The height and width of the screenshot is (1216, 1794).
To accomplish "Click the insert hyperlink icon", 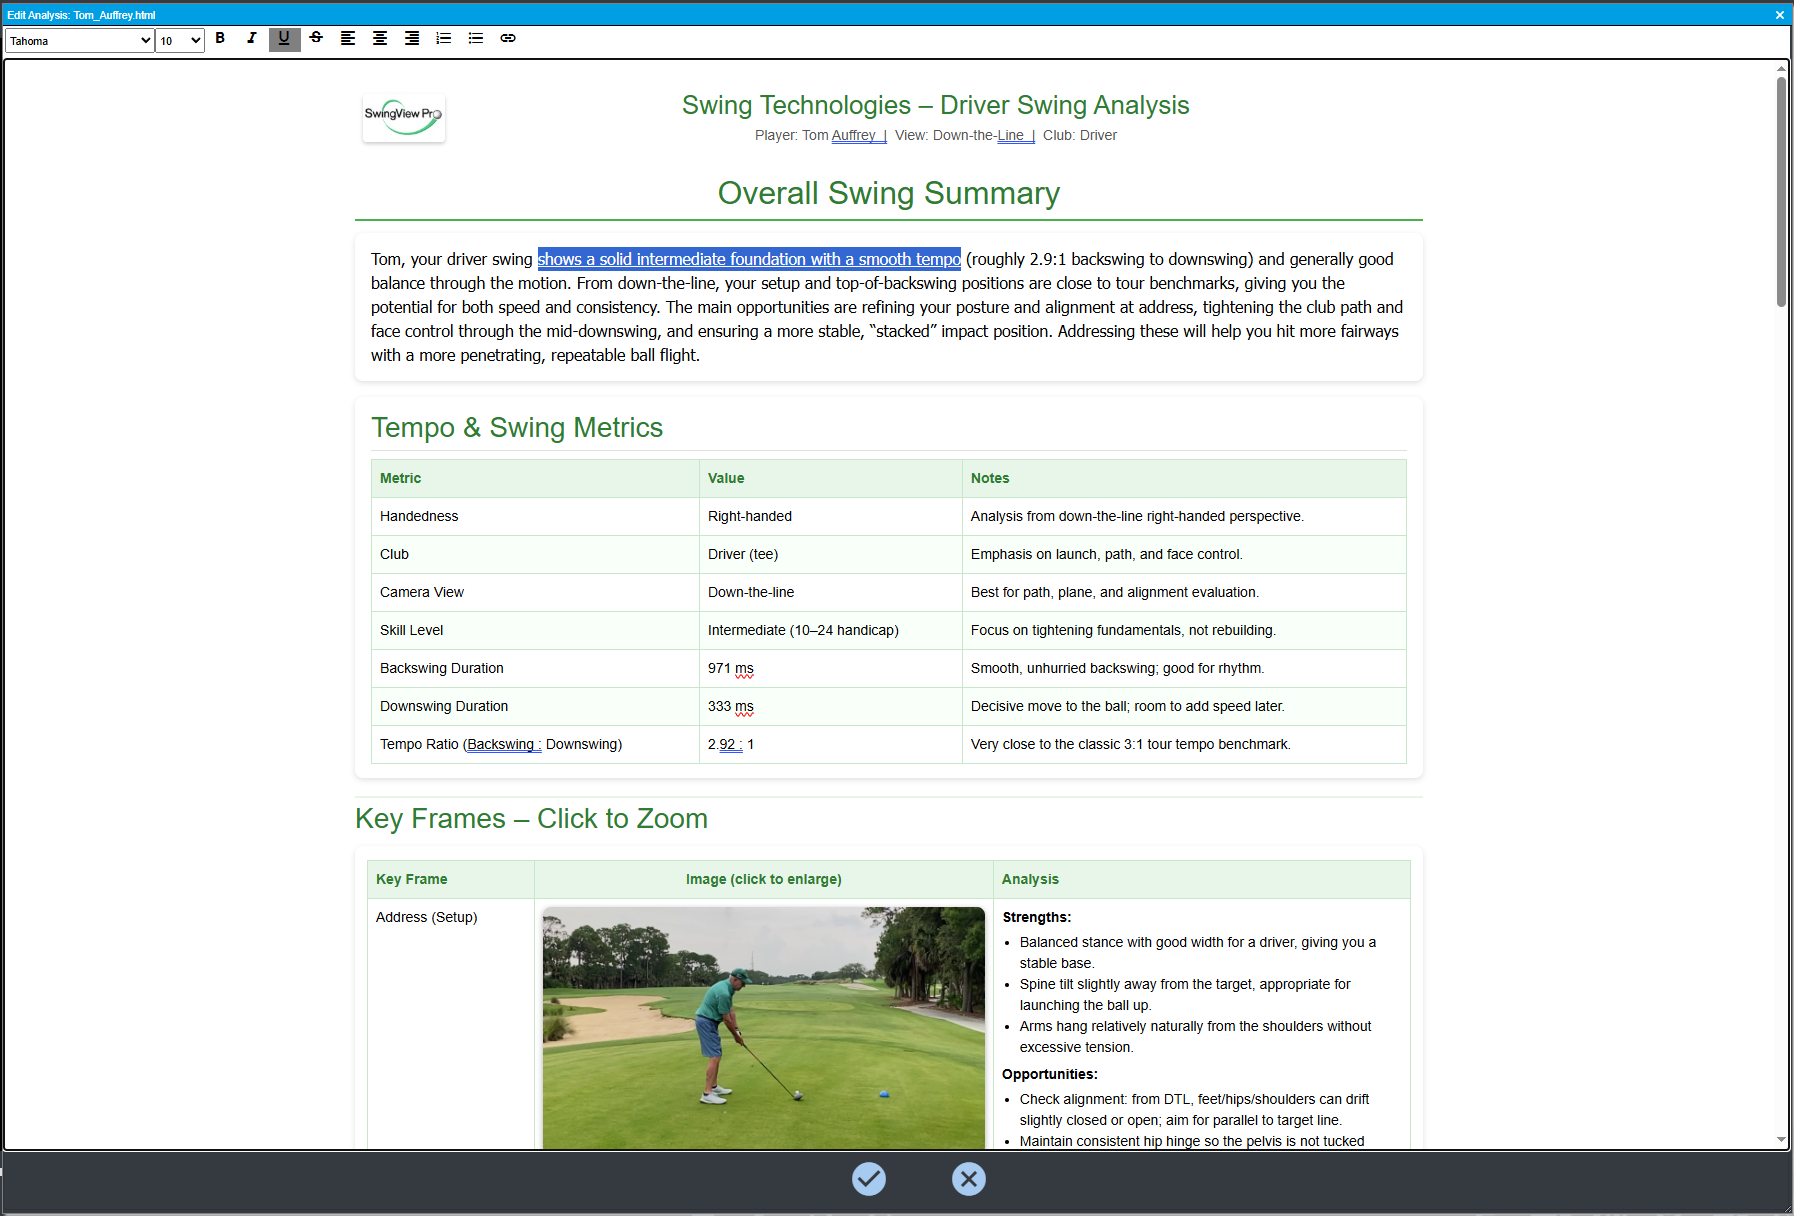I will click(x=508, y=39).
